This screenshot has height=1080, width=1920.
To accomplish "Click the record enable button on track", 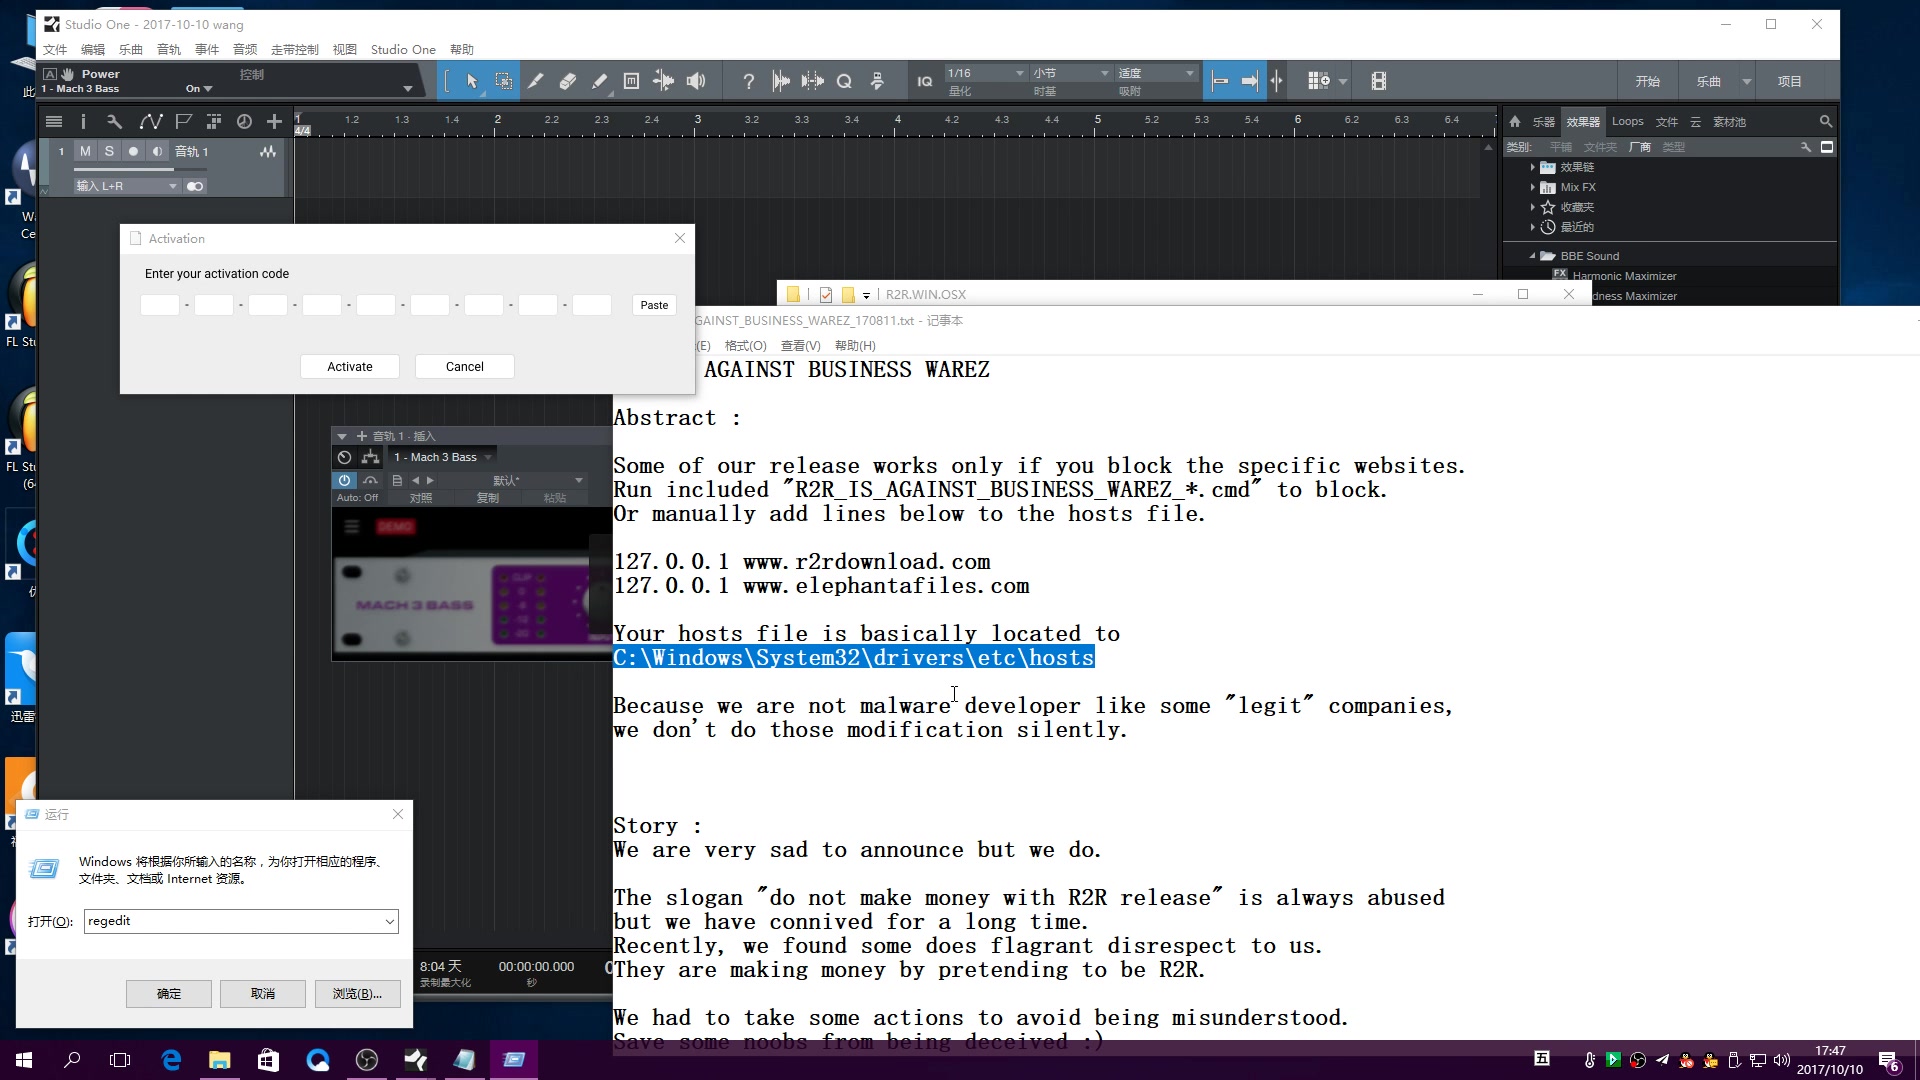I will 133,150.
